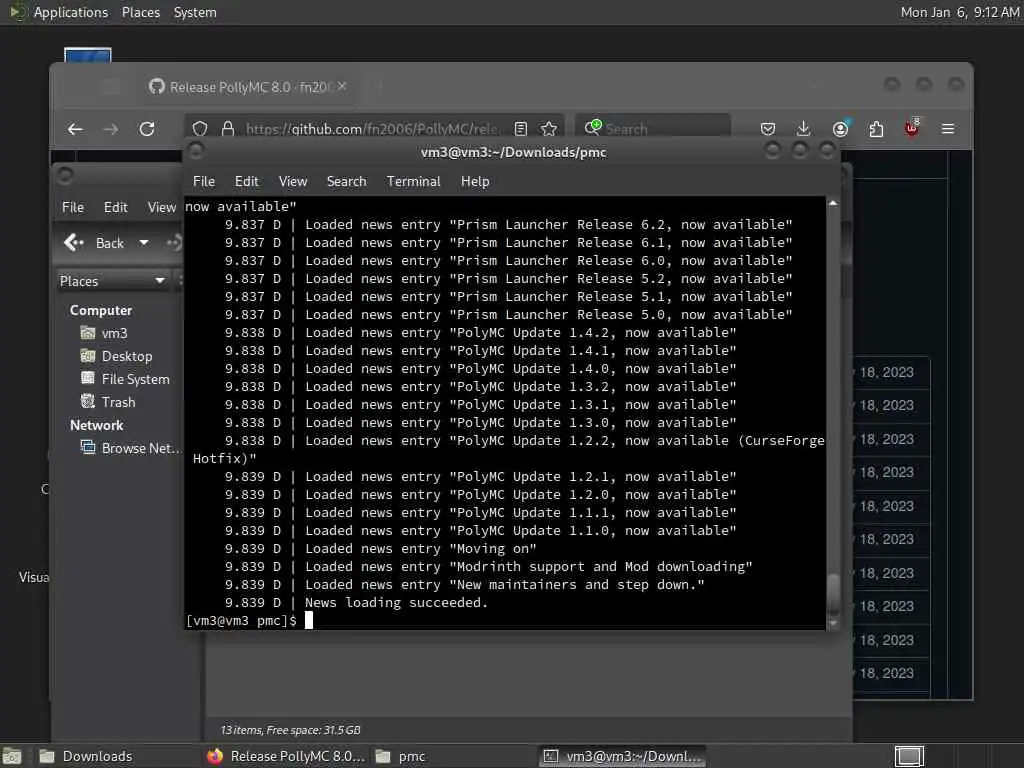Open the terminal Edit menu
Image resolution: width=1024 pixels, height=768 pixels.
click(247, 182)
